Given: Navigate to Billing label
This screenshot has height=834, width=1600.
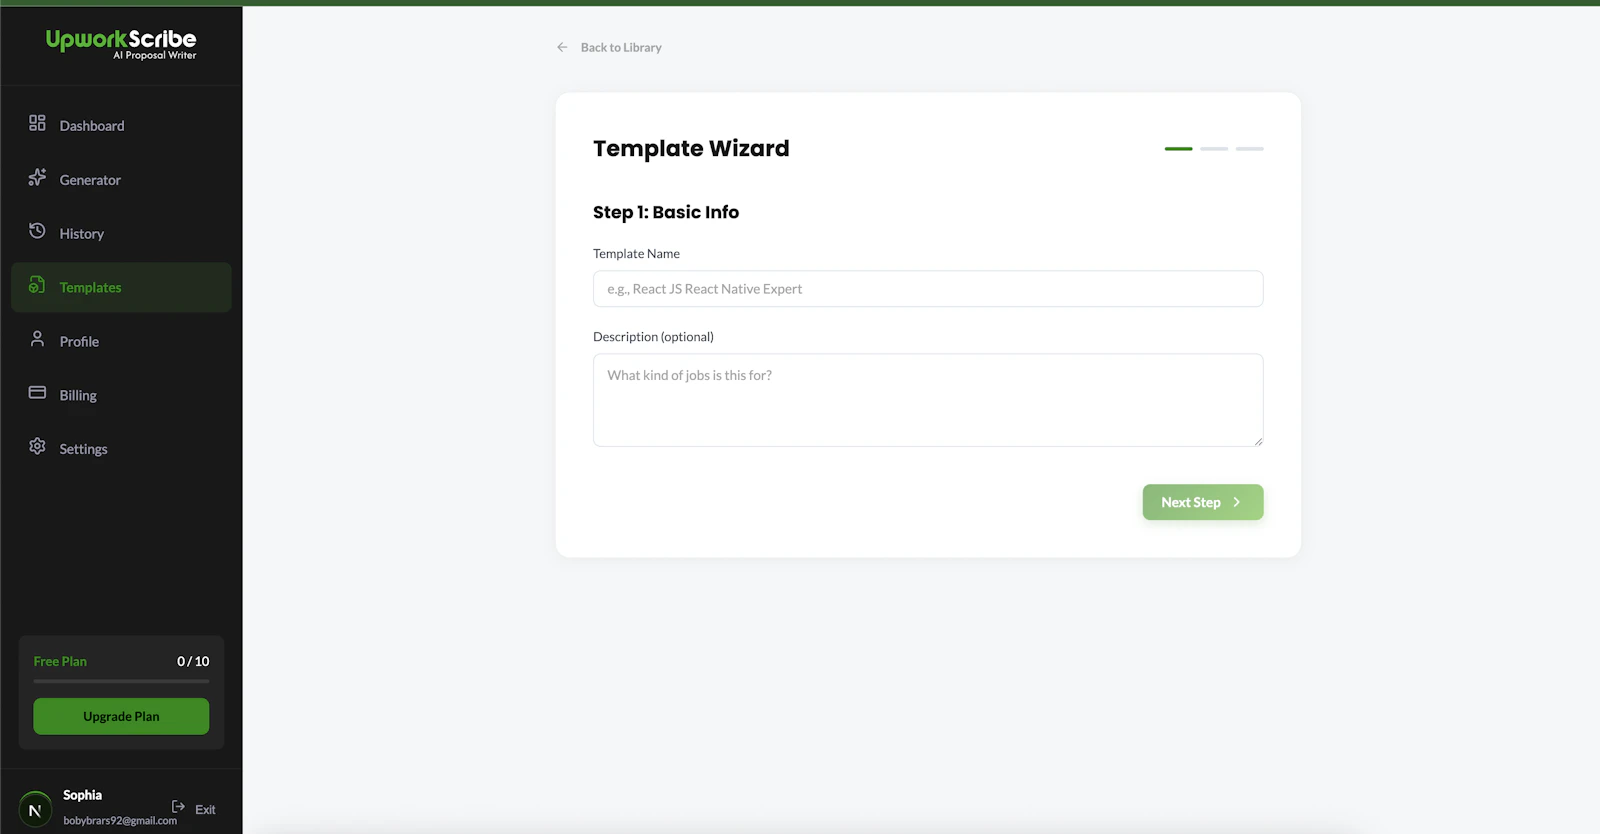Looking at the screenshot, I should coord(78,396).
